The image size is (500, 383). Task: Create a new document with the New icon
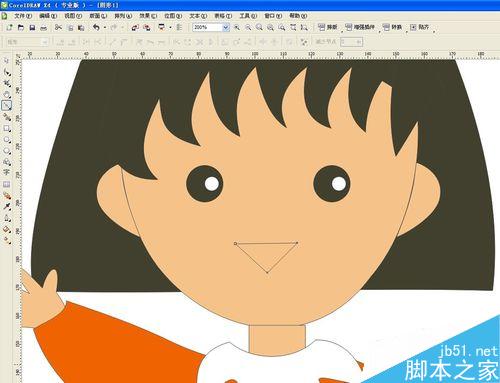[9, 27]
